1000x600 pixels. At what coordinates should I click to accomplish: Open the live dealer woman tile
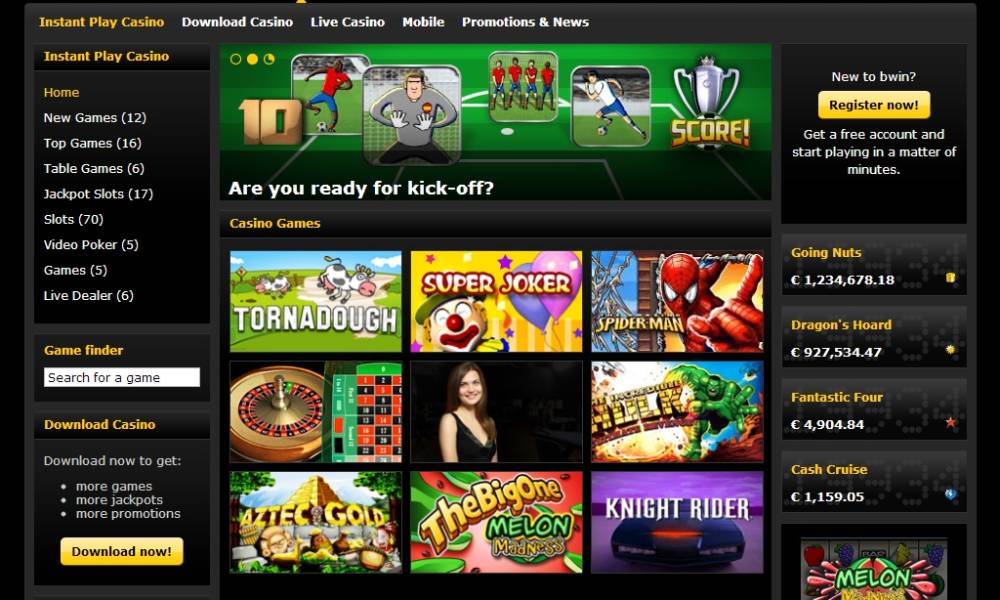(x=496, y=412)
